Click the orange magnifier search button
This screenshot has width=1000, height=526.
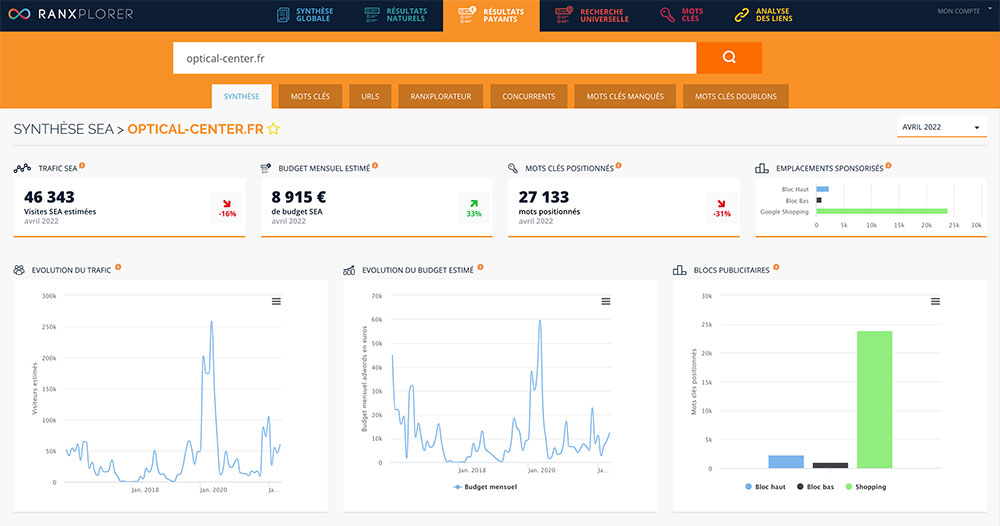[729, 57]
